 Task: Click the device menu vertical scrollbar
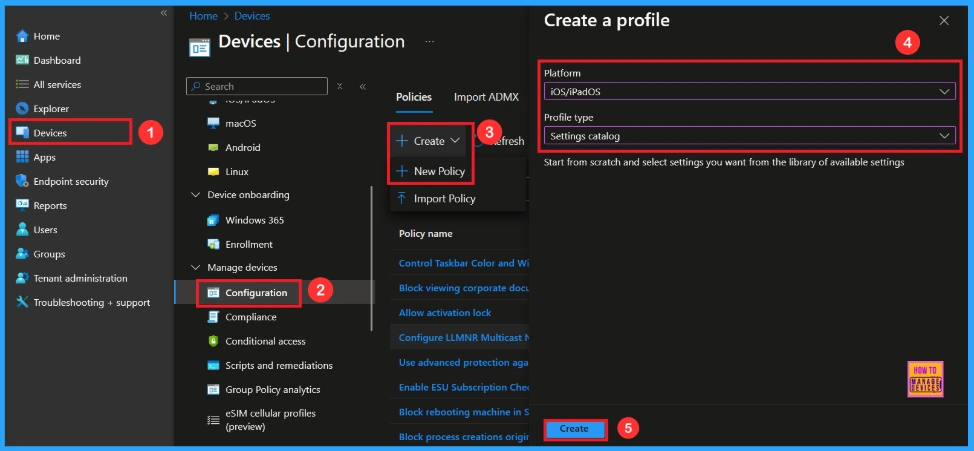(x=371, y=258)
